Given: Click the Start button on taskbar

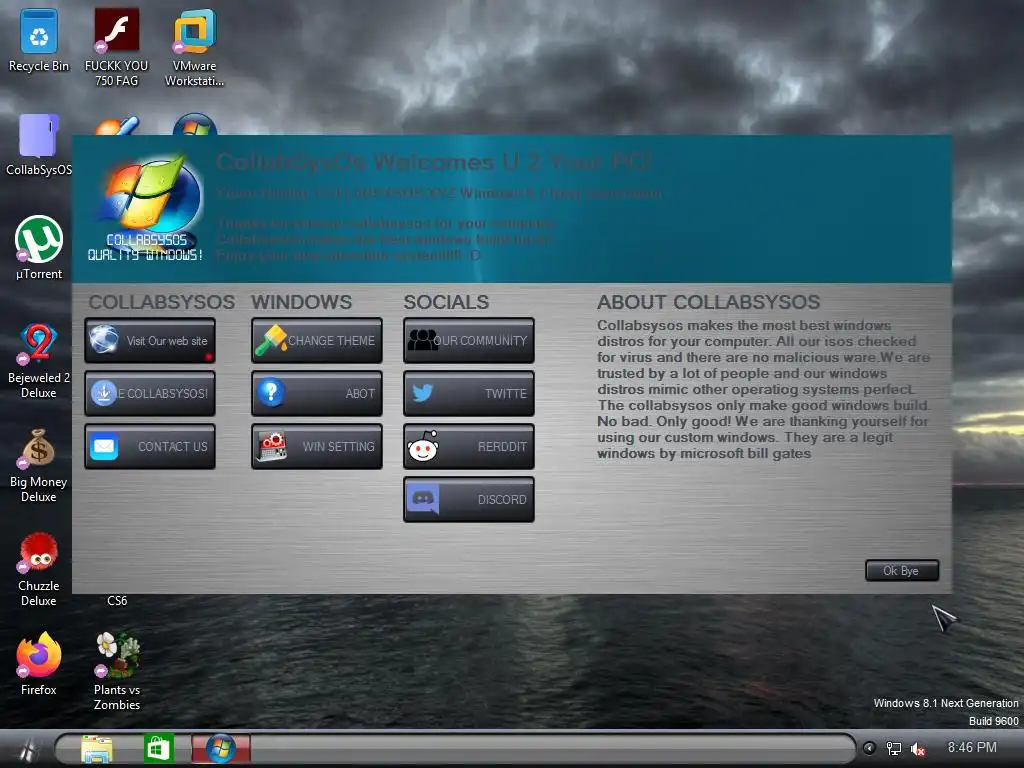Looking at the screenshot, I should pos(26,749).
